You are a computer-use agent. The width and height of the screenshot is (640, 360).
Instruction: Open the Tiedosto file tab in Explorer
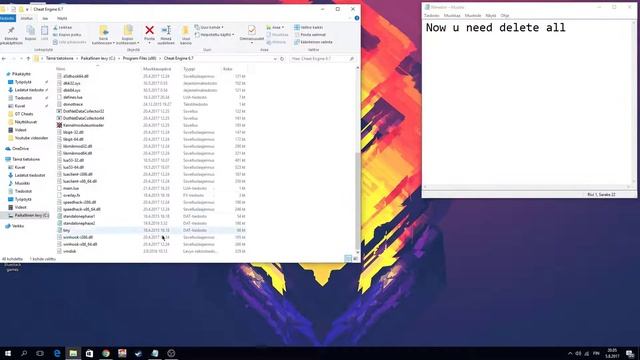coord(7,18)
